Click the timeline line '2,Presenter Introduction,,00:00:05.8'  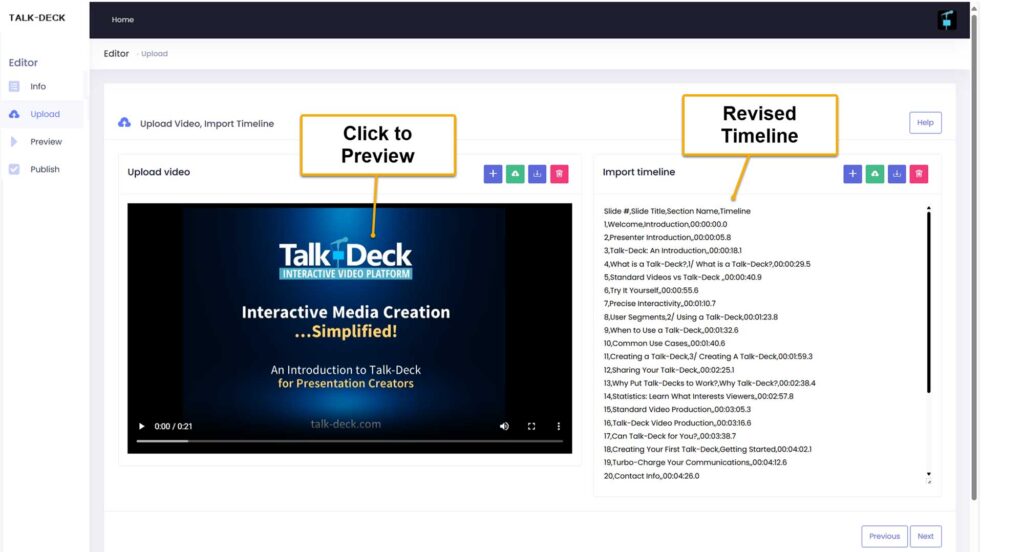[x=667, y=237]
